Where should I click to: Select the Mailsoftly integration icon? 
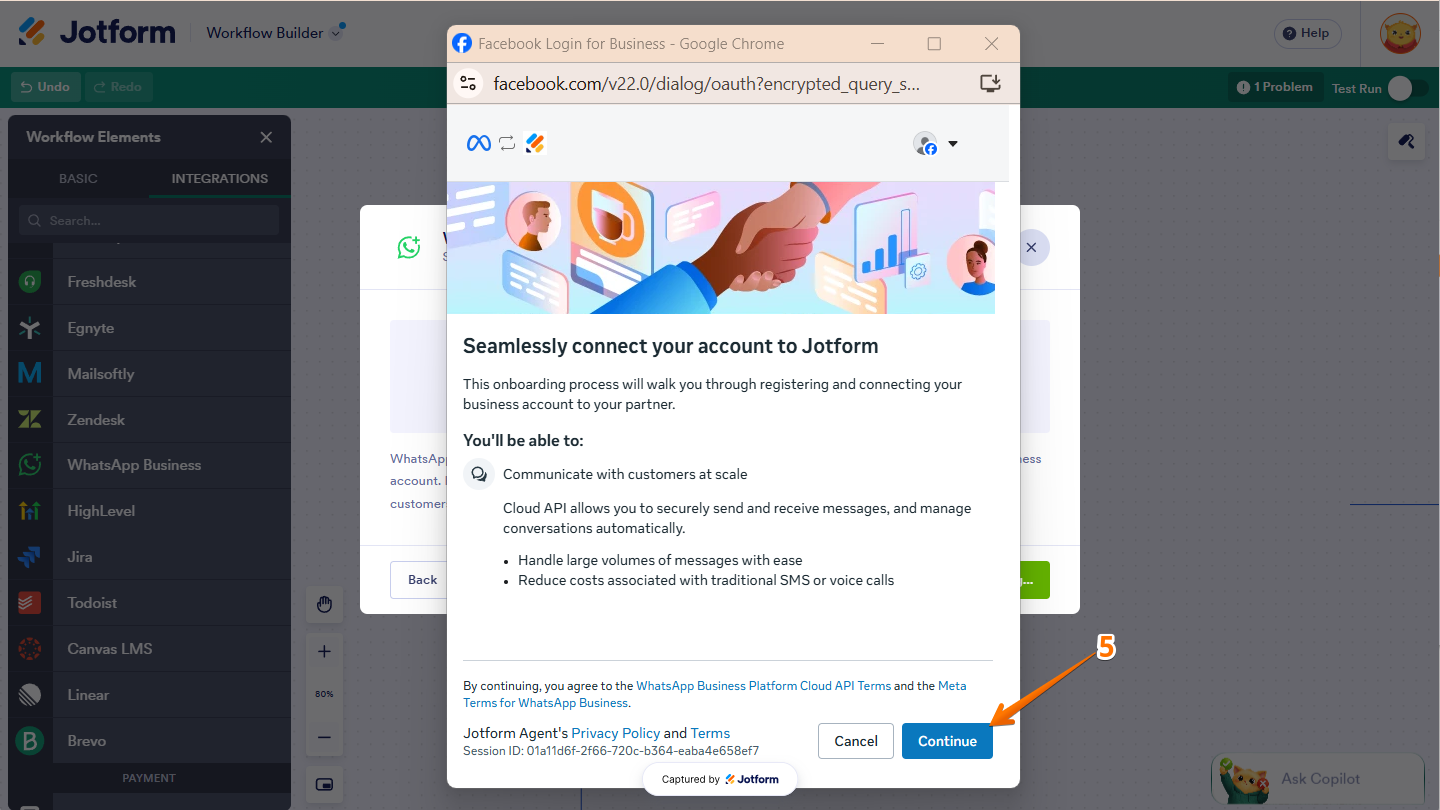(30, 374)
